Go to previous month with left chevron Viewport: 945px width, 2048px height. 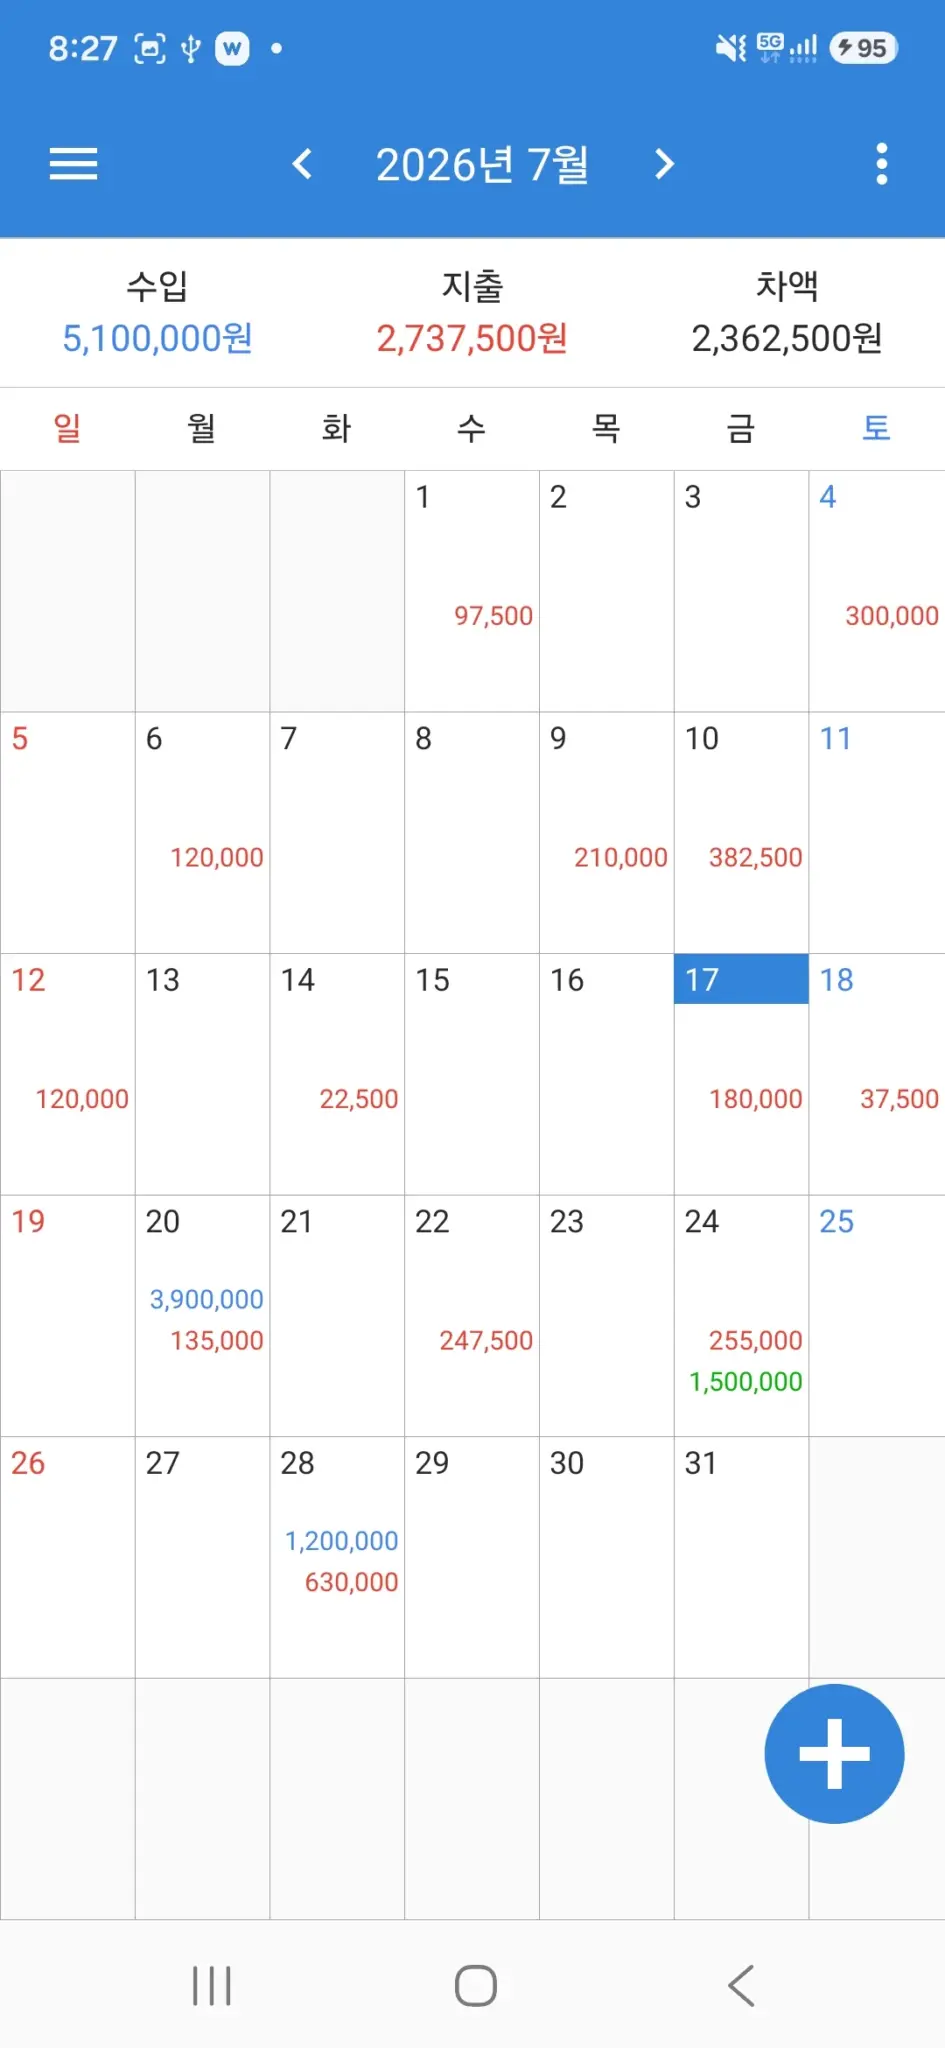302,164
